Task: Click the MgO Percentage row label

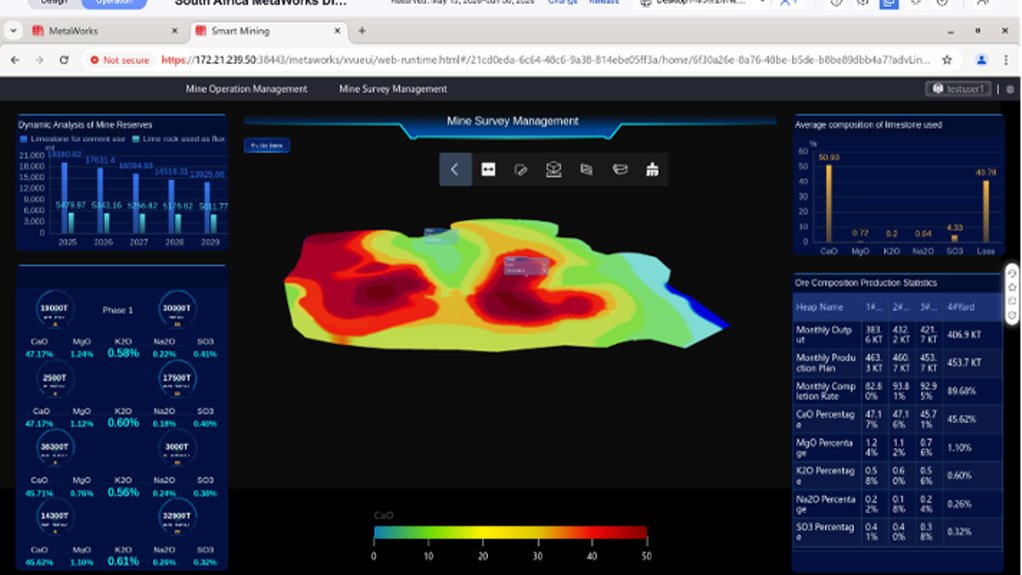Action: click(x=825, y=447)
